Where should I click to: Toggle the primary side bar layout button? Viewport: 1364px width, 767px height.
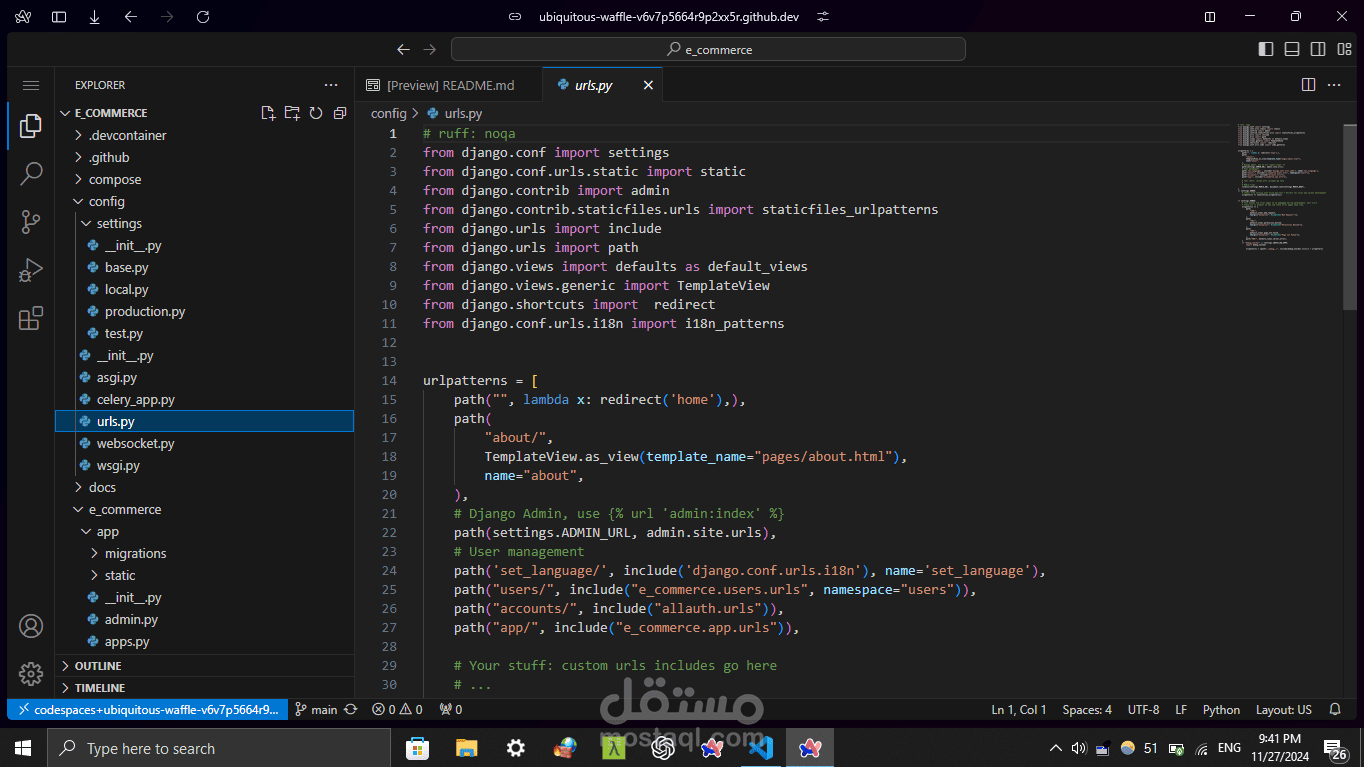(1266, 49)
